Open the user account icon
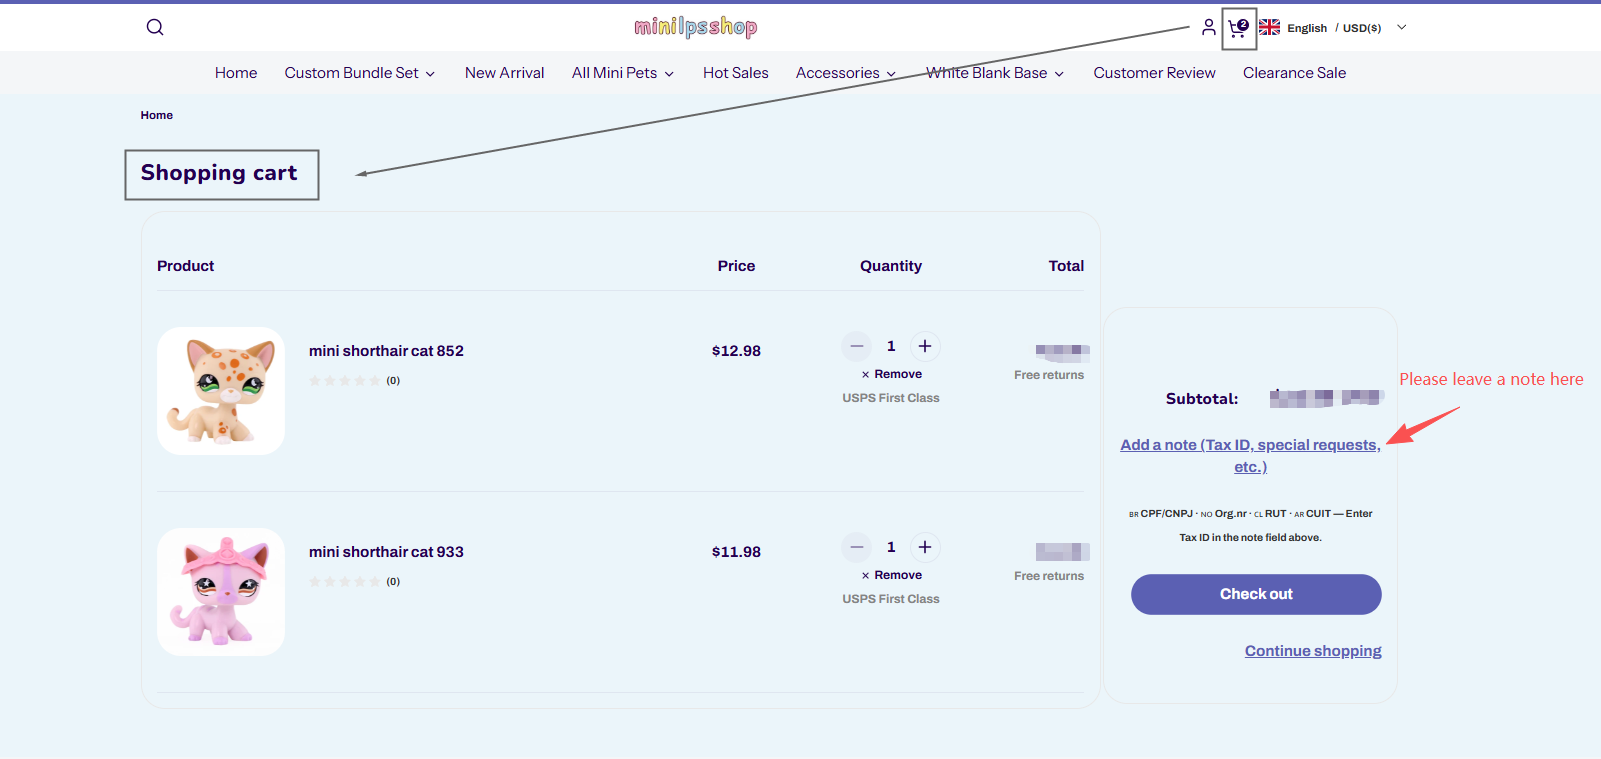The width and height of the screenshot is (1601, 759). pos(1209,27)
